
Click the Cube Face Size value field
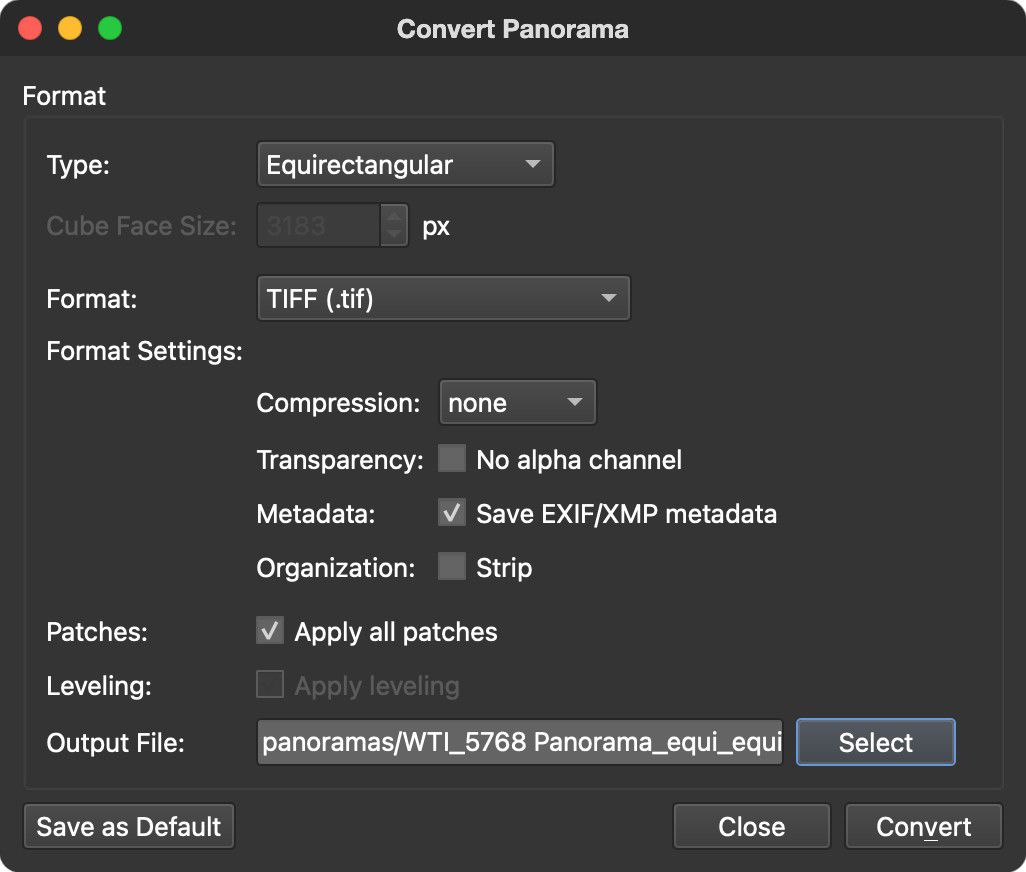click(319, 226)
